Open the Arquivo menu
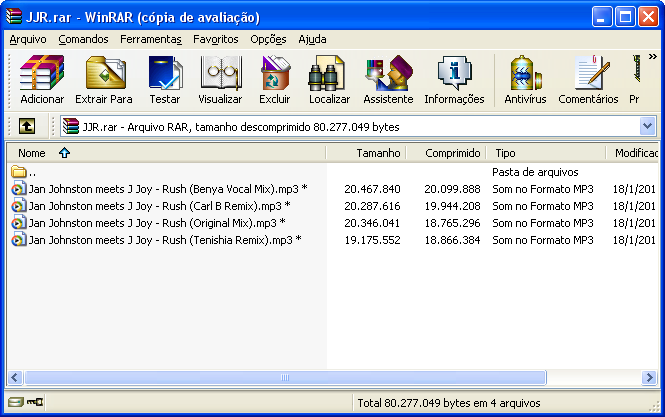Image resolution: width=665 pixels, height=417 pixels. click(x=28, y=39)
